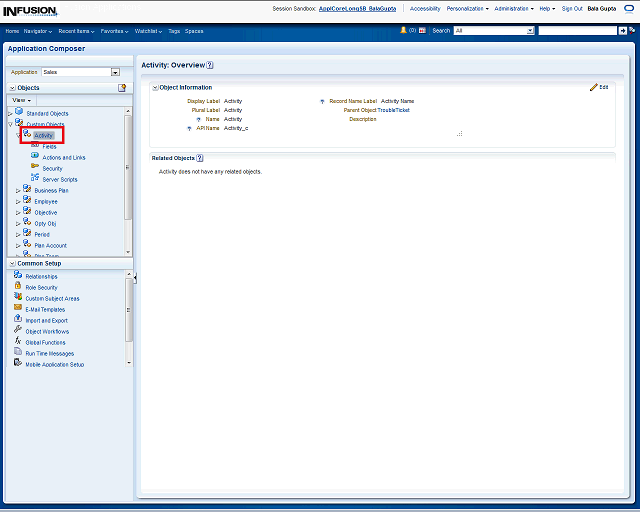
Task: Expand the Standard Objects tree node
Action: (10, 113)
